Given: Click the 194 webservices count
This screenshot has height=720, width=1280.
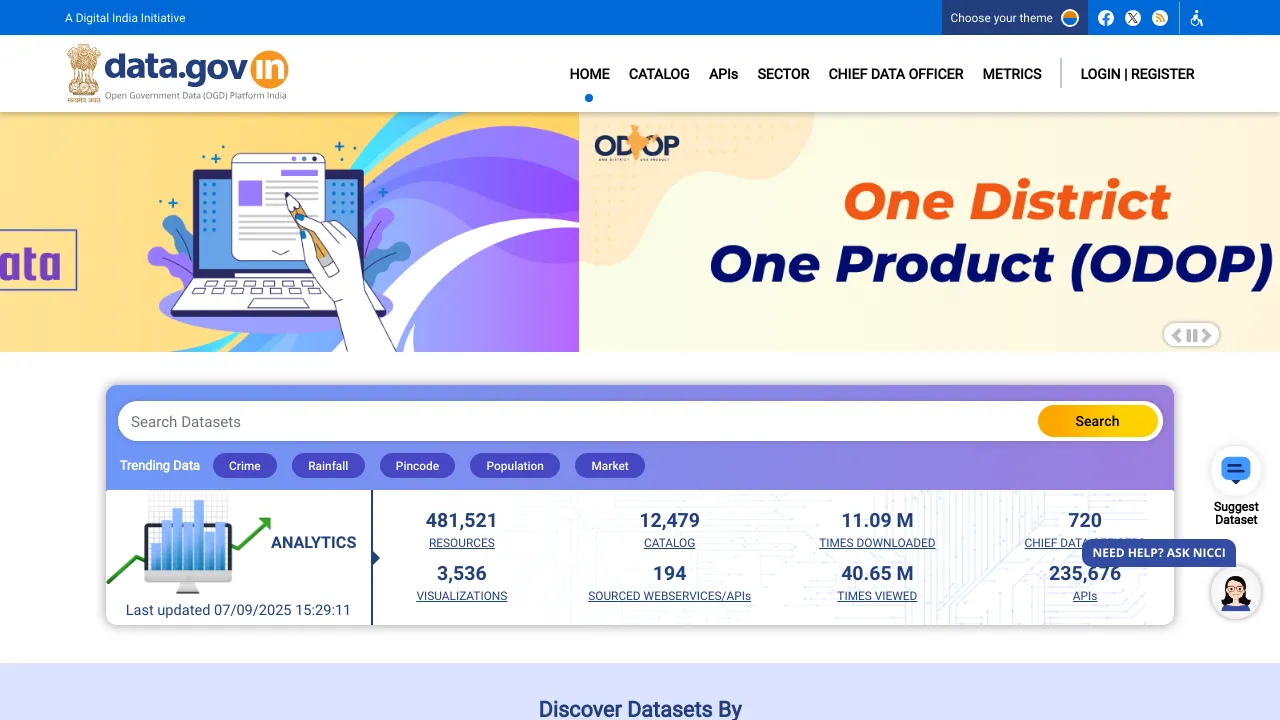Looking at the screenshot, I should click(x=670, y=573).
